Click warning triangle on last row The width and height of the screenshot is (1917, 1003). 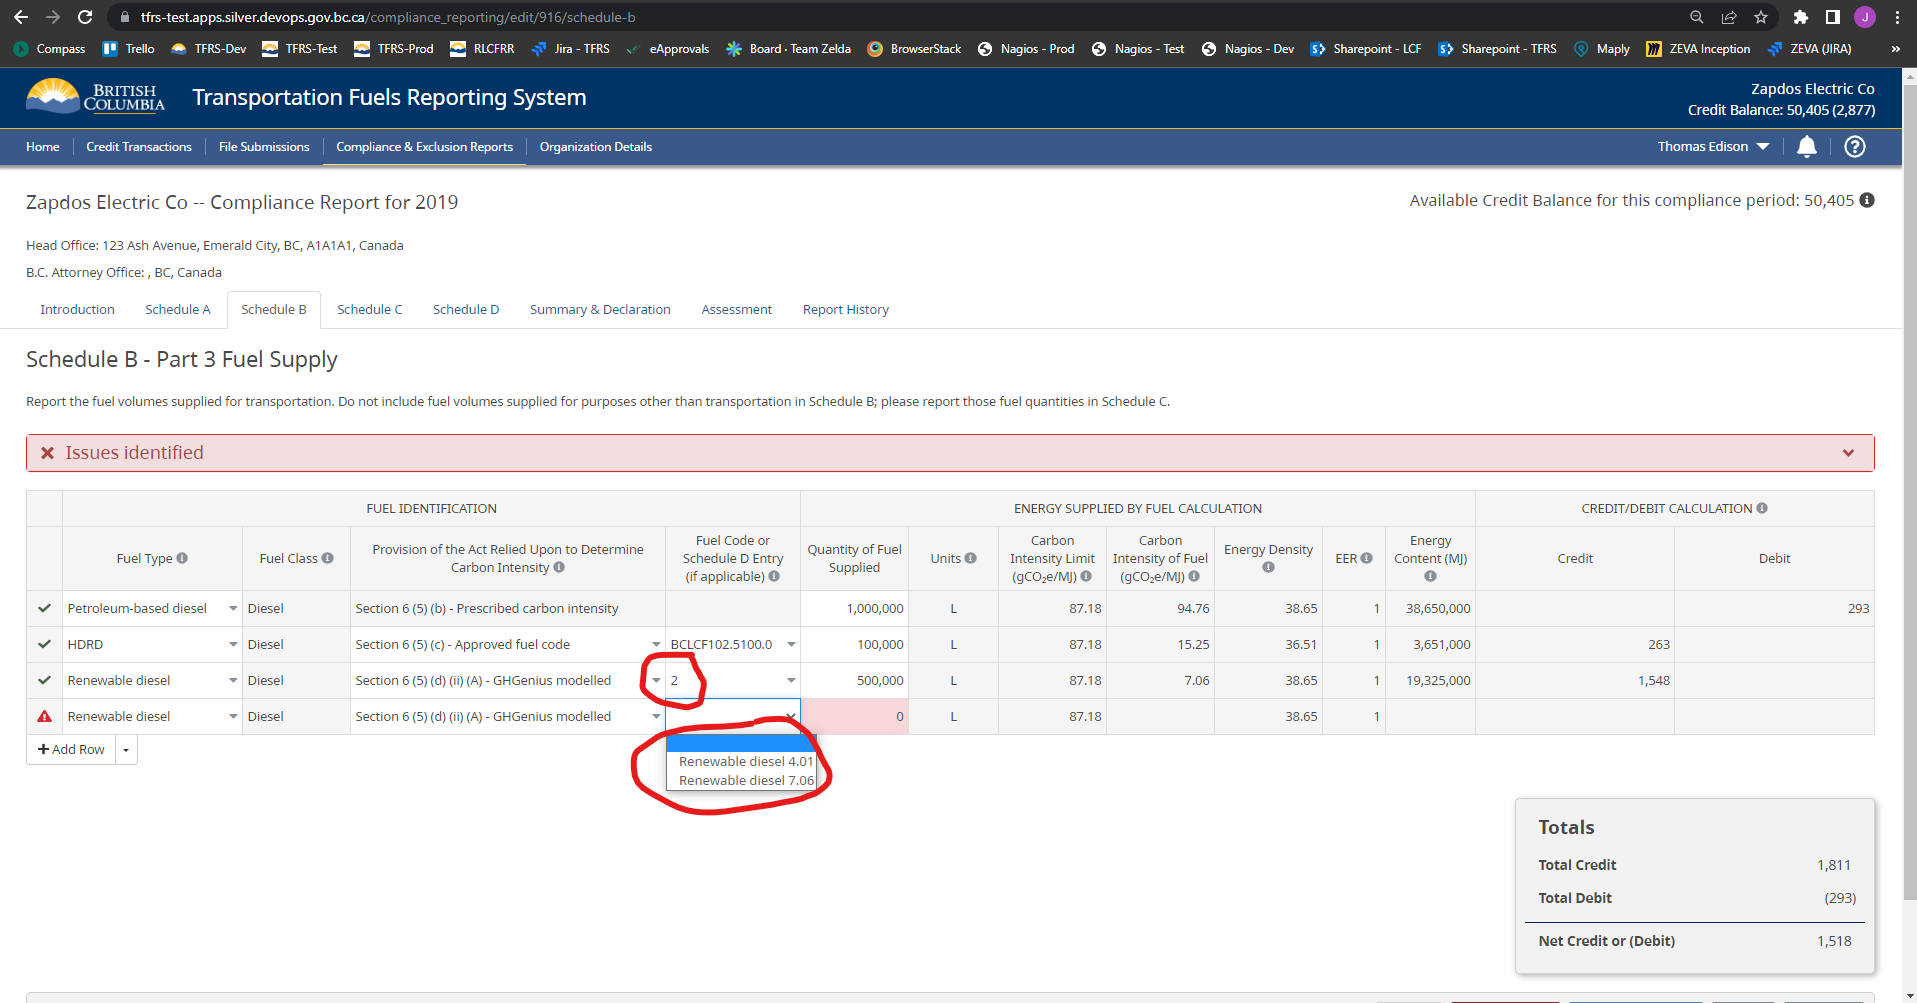[x=44, y=716]
